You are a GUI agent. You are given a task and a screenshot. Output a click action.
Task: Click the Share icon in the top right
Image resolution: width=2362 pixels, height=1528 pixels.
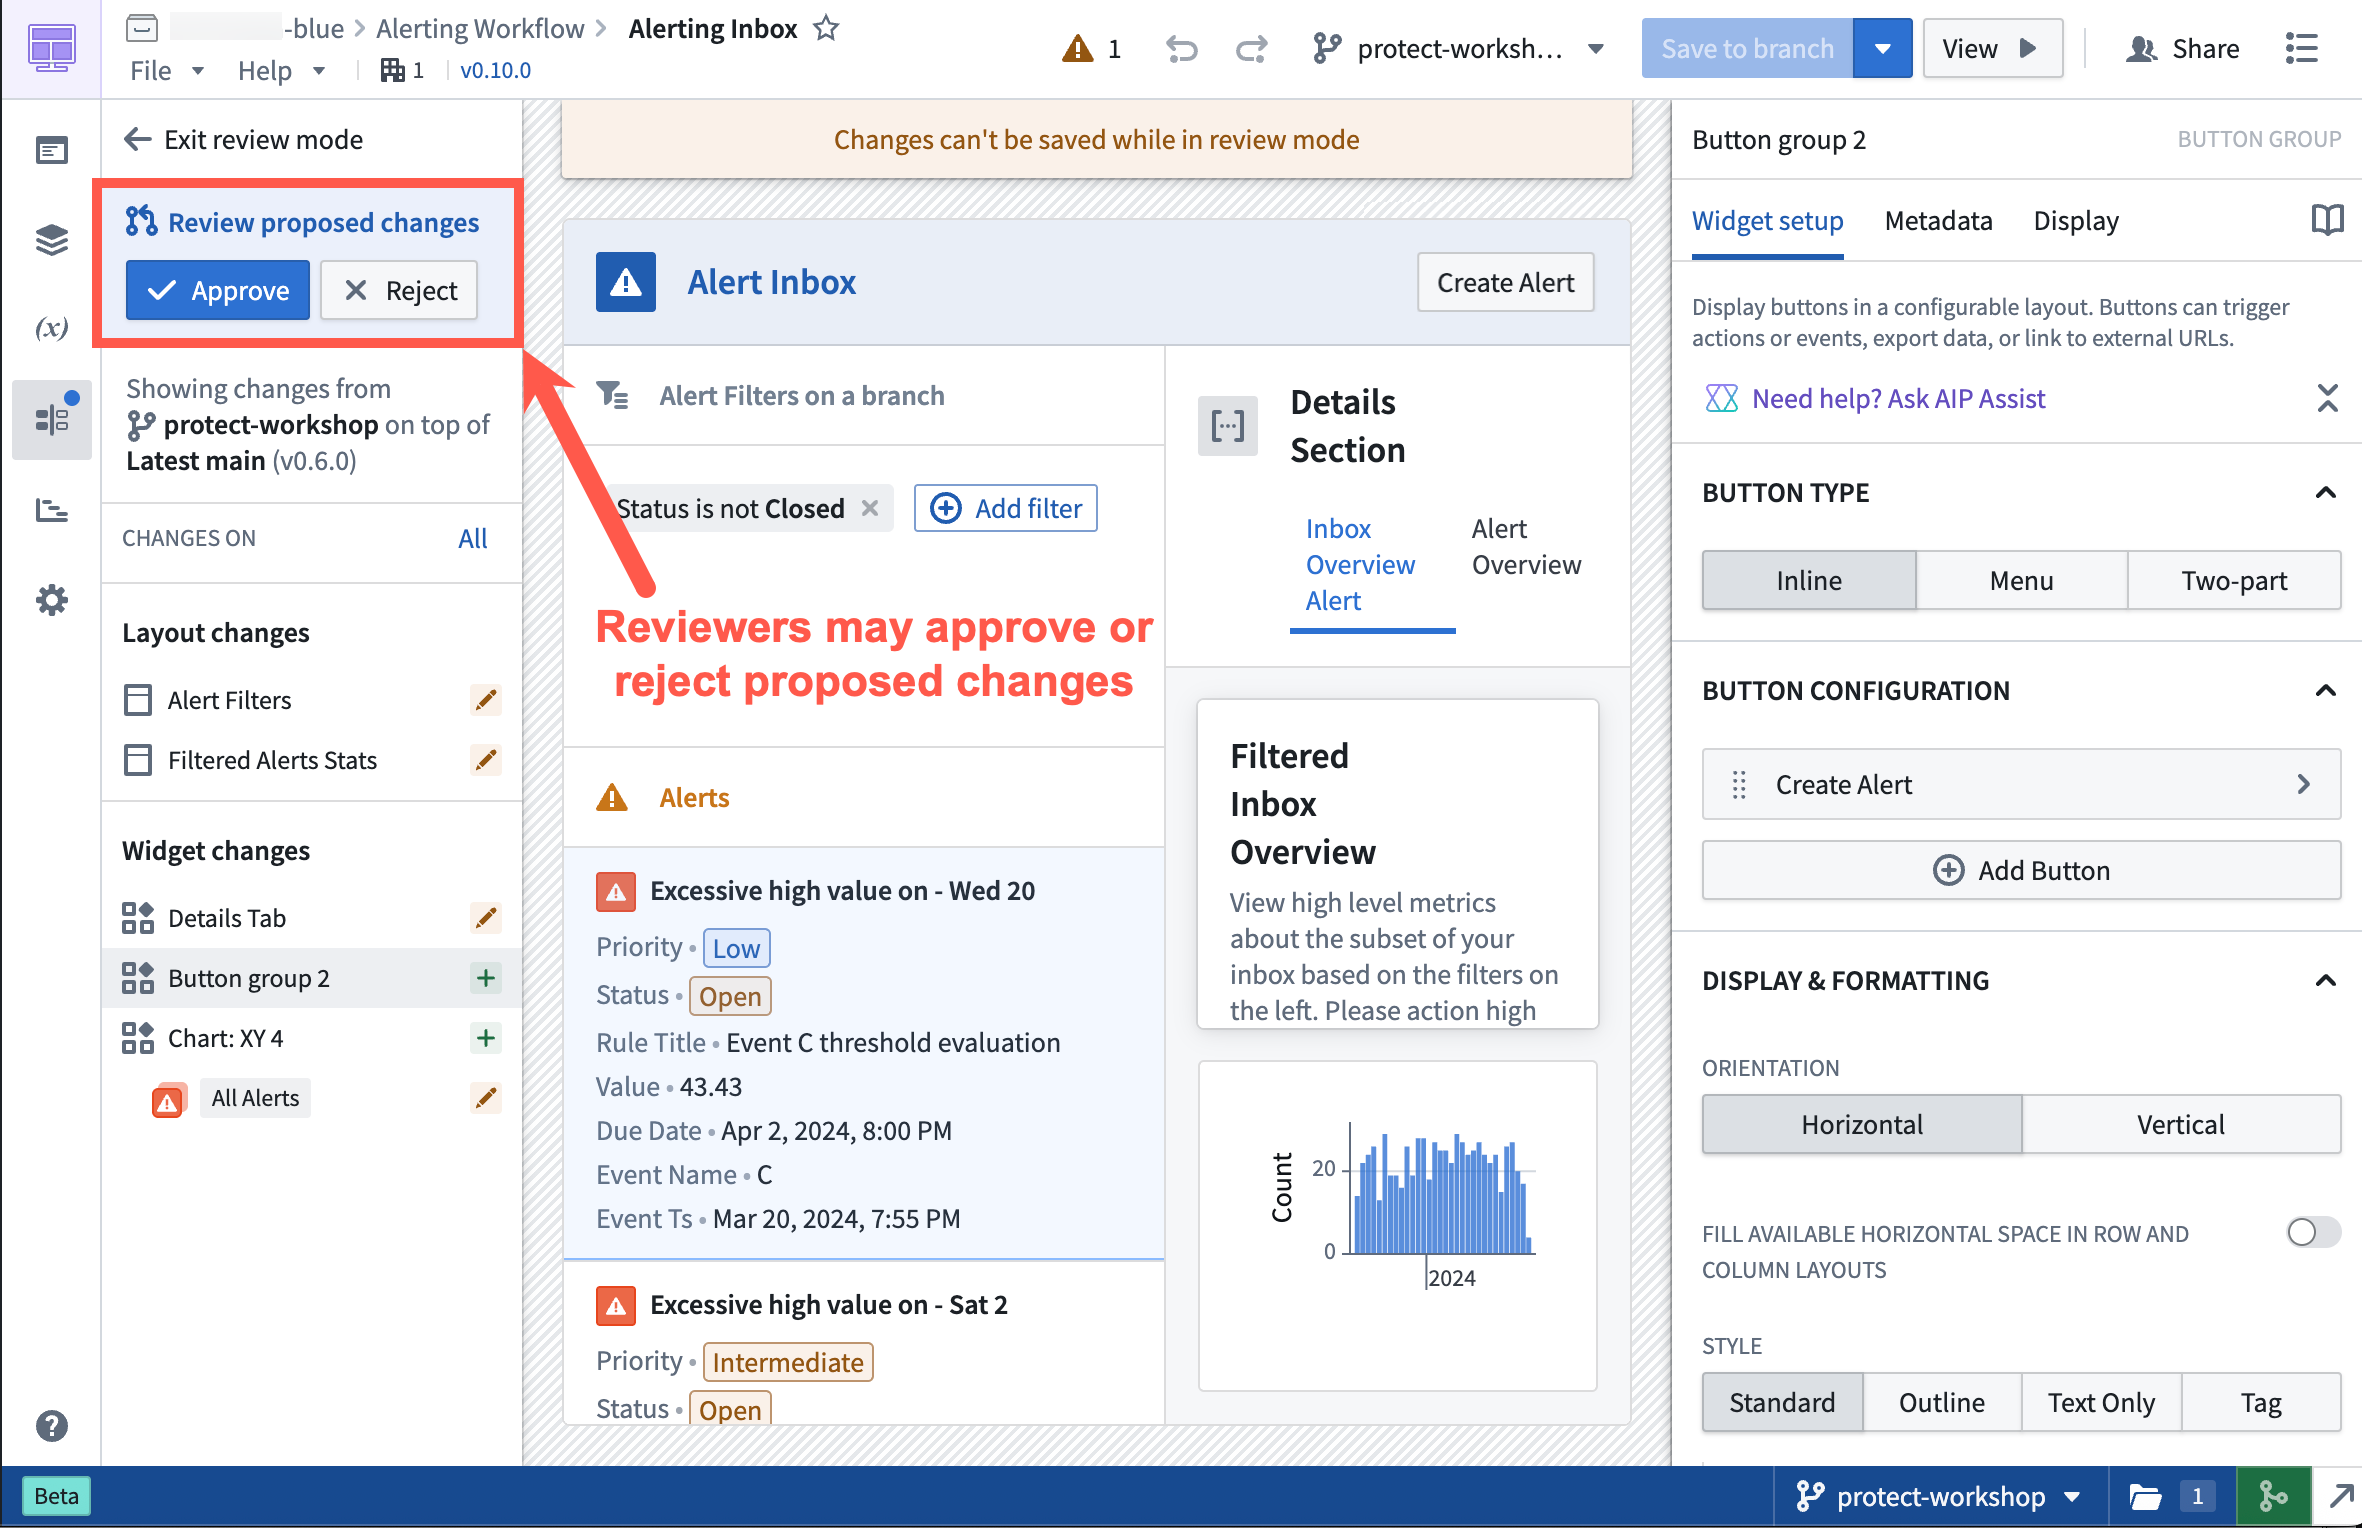(2142, 48)
